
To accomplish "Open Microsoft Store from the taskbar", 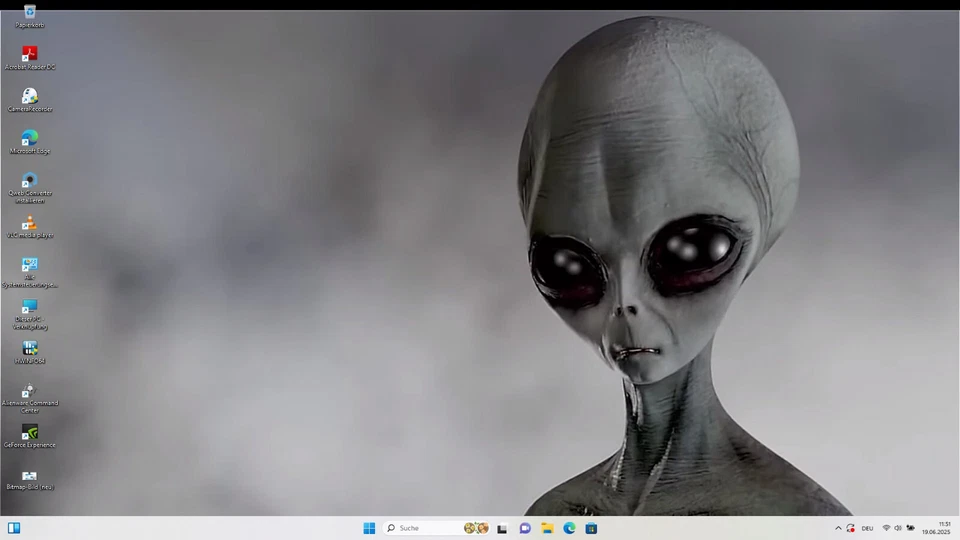I will (591, 528).
